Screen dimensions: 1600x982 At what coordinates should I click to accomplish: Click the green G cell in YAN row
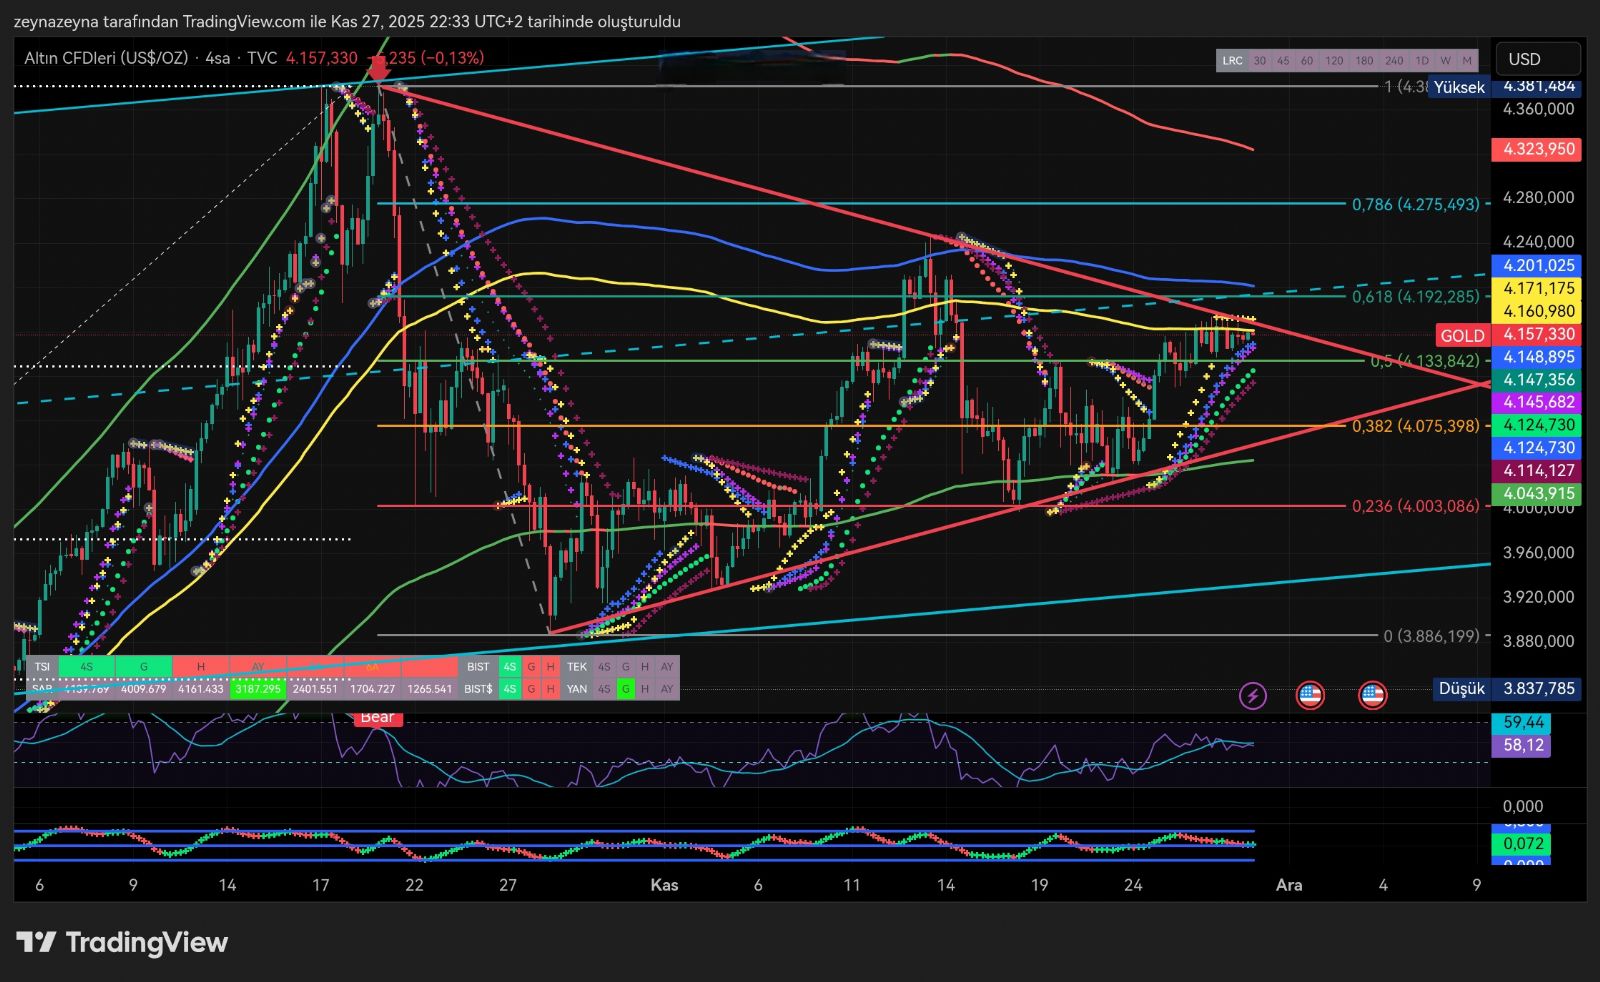coord(625,689)
